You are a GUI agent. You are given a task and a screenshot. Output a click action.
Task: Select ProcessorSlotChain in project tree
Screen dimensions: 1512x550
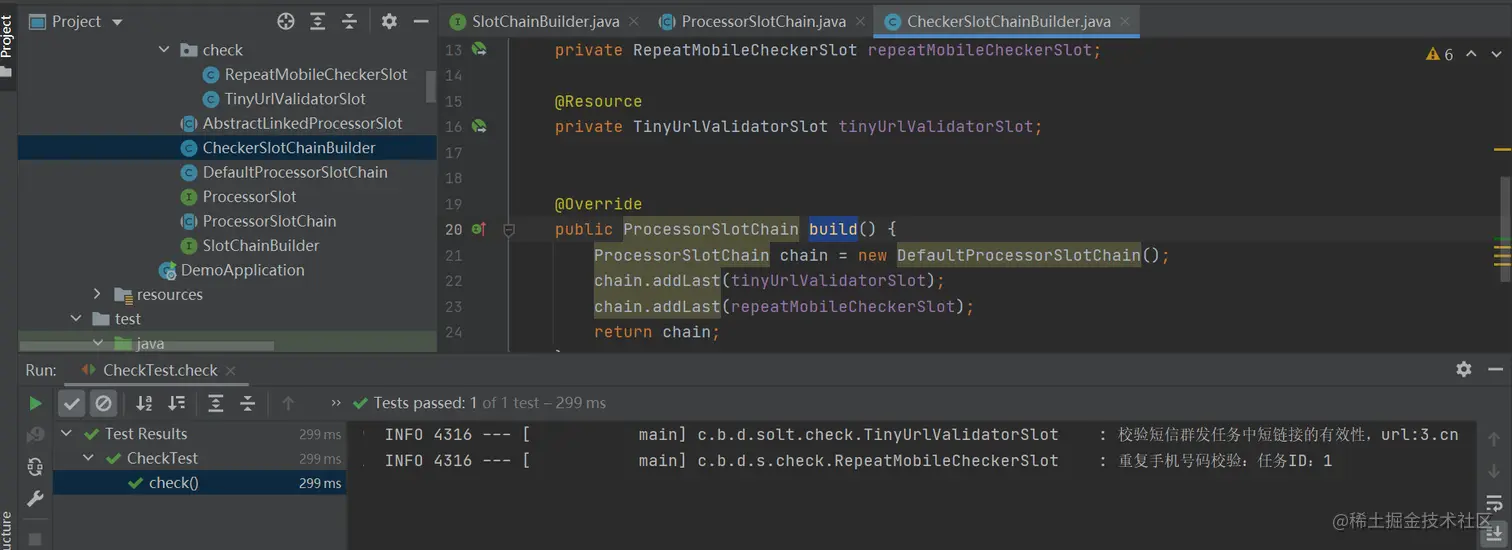(269, 221)
